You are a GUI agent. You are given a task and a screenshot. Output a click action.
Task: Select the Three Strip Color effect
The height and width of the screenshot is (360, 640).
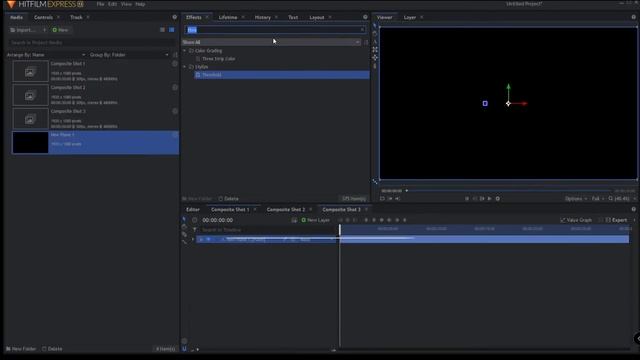[218, 59]
